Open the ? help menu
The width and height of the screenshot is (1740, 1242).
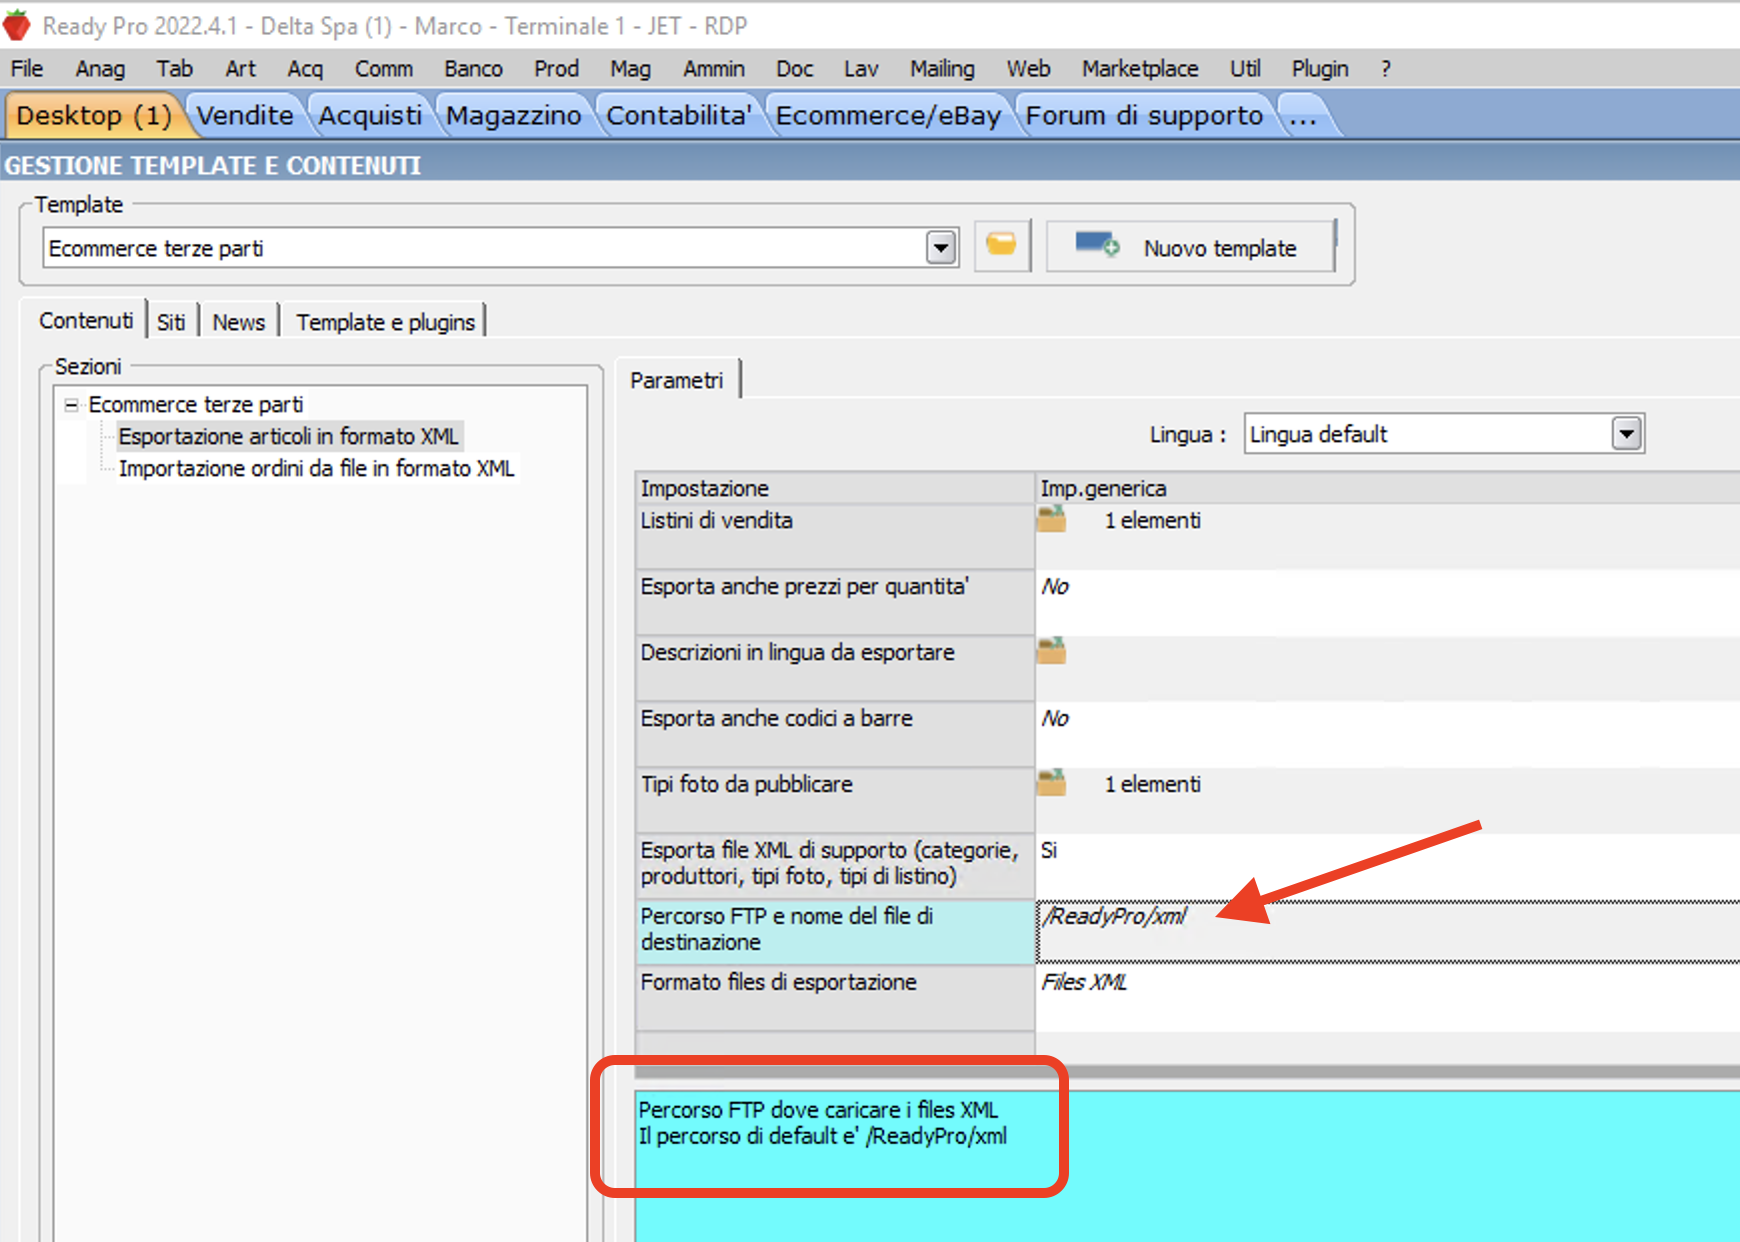(1385, 69)
